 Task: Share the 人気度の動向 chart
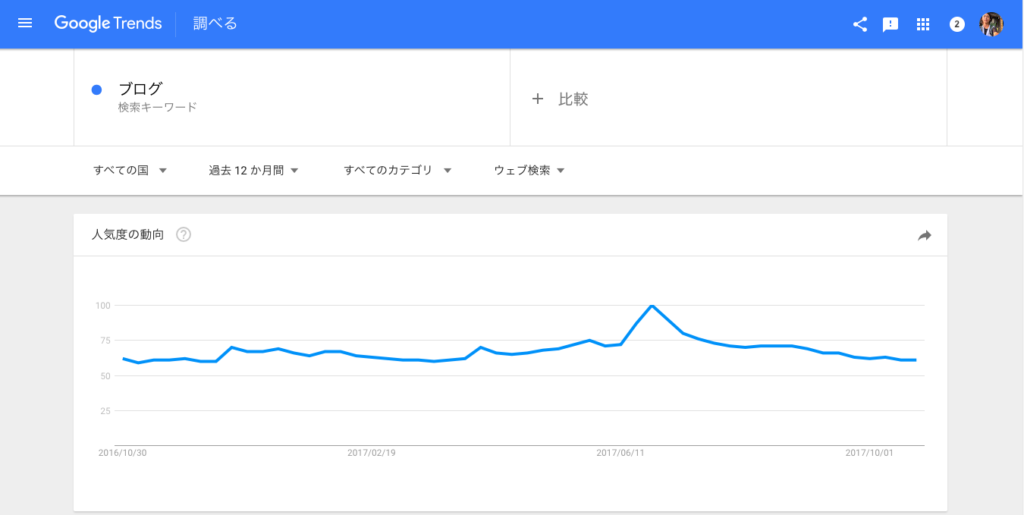click(924, 235)
